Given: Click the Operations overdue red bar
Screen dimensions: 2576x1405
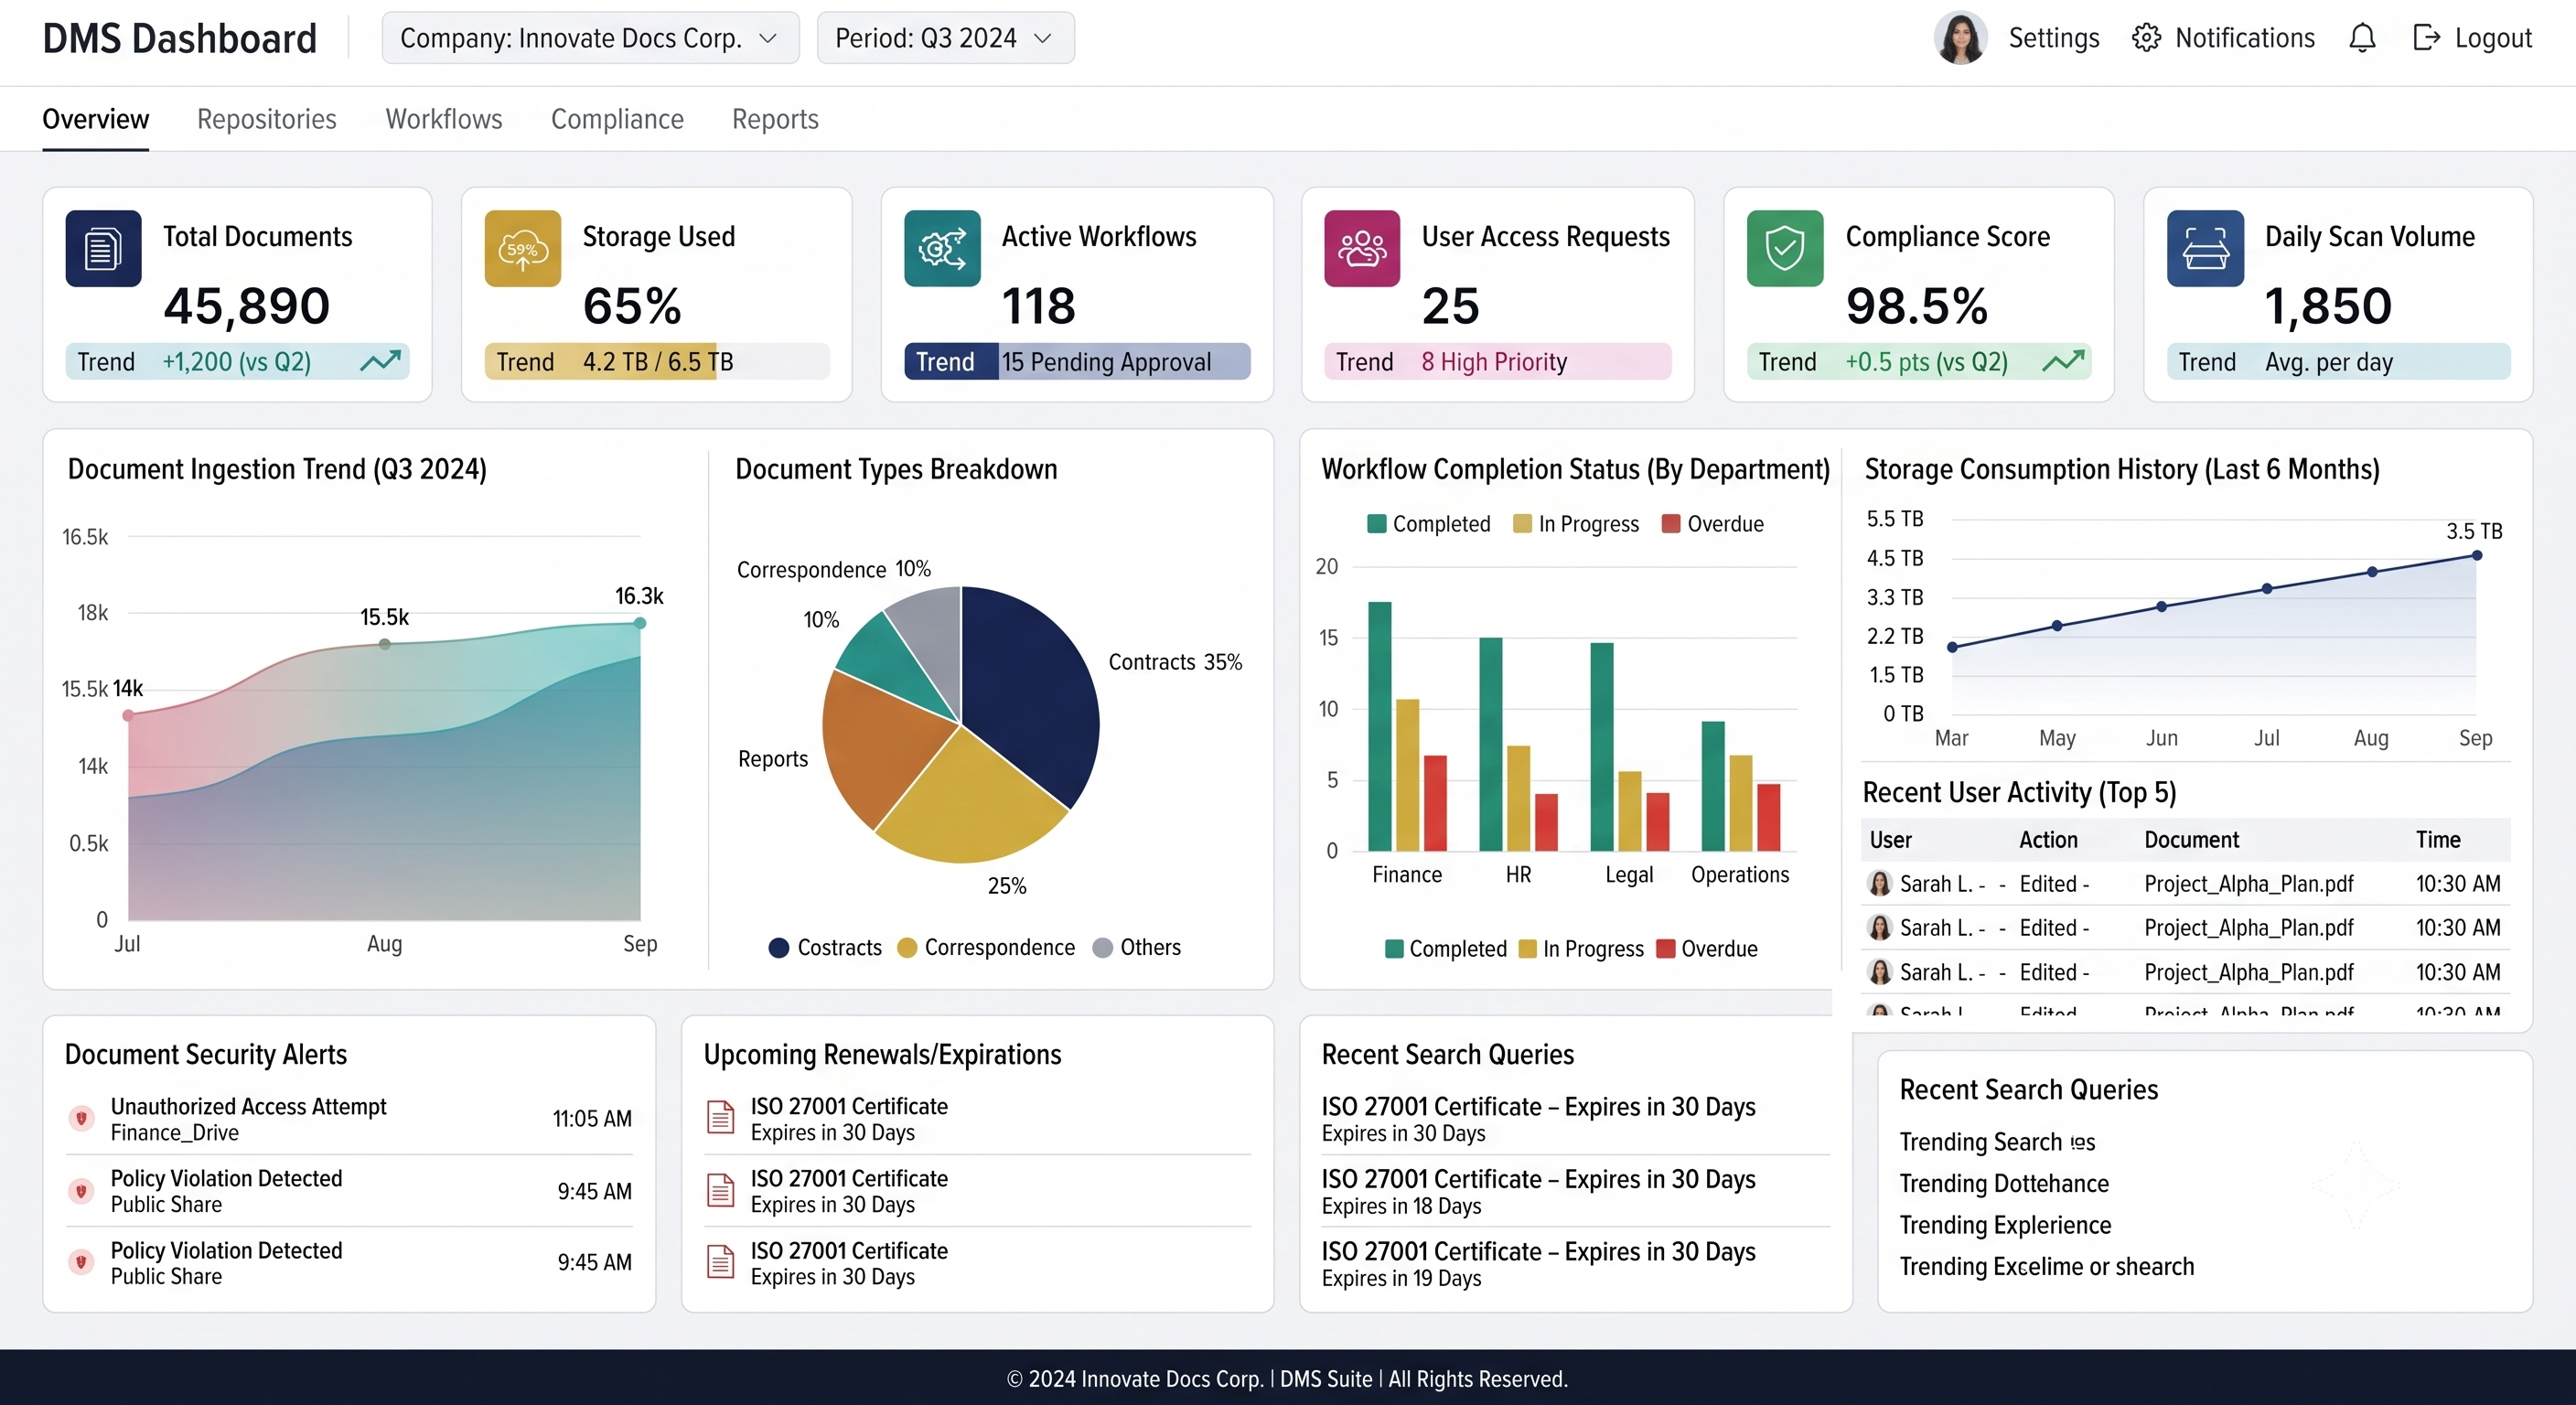Looking at the screenshot, I should pos(1768,817).
